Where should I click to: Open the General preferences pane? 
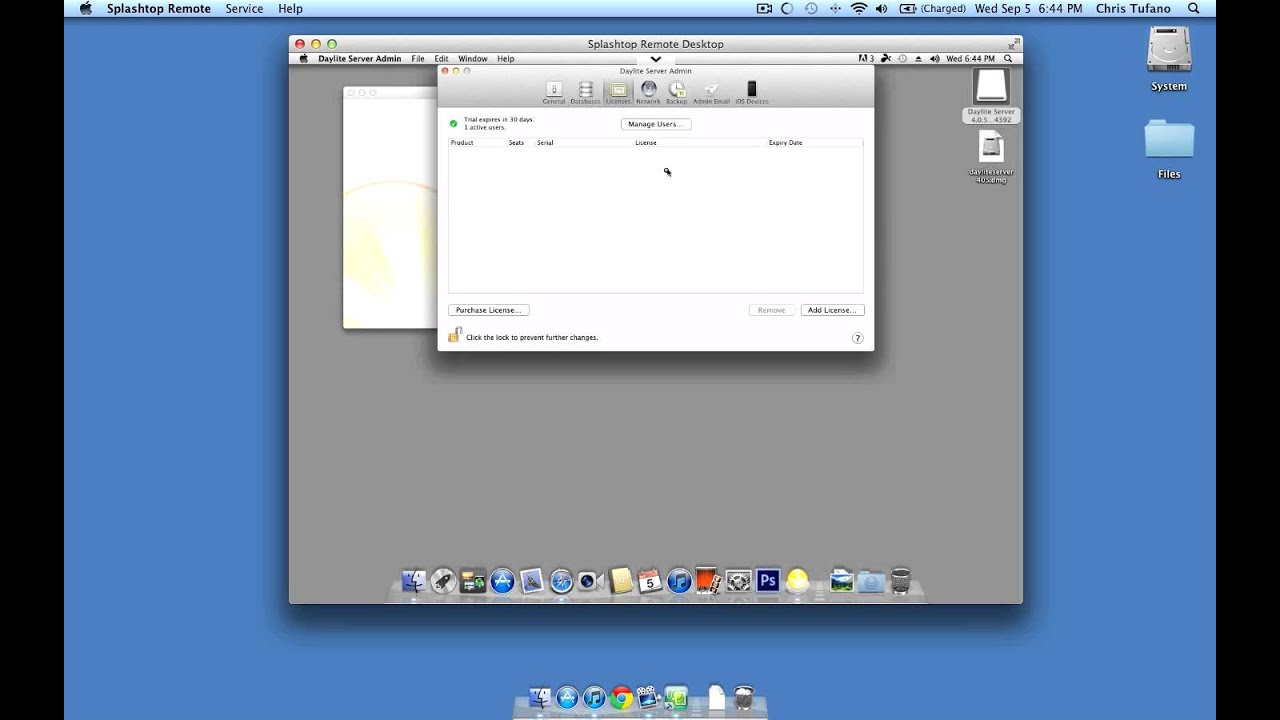coord(553,92)
